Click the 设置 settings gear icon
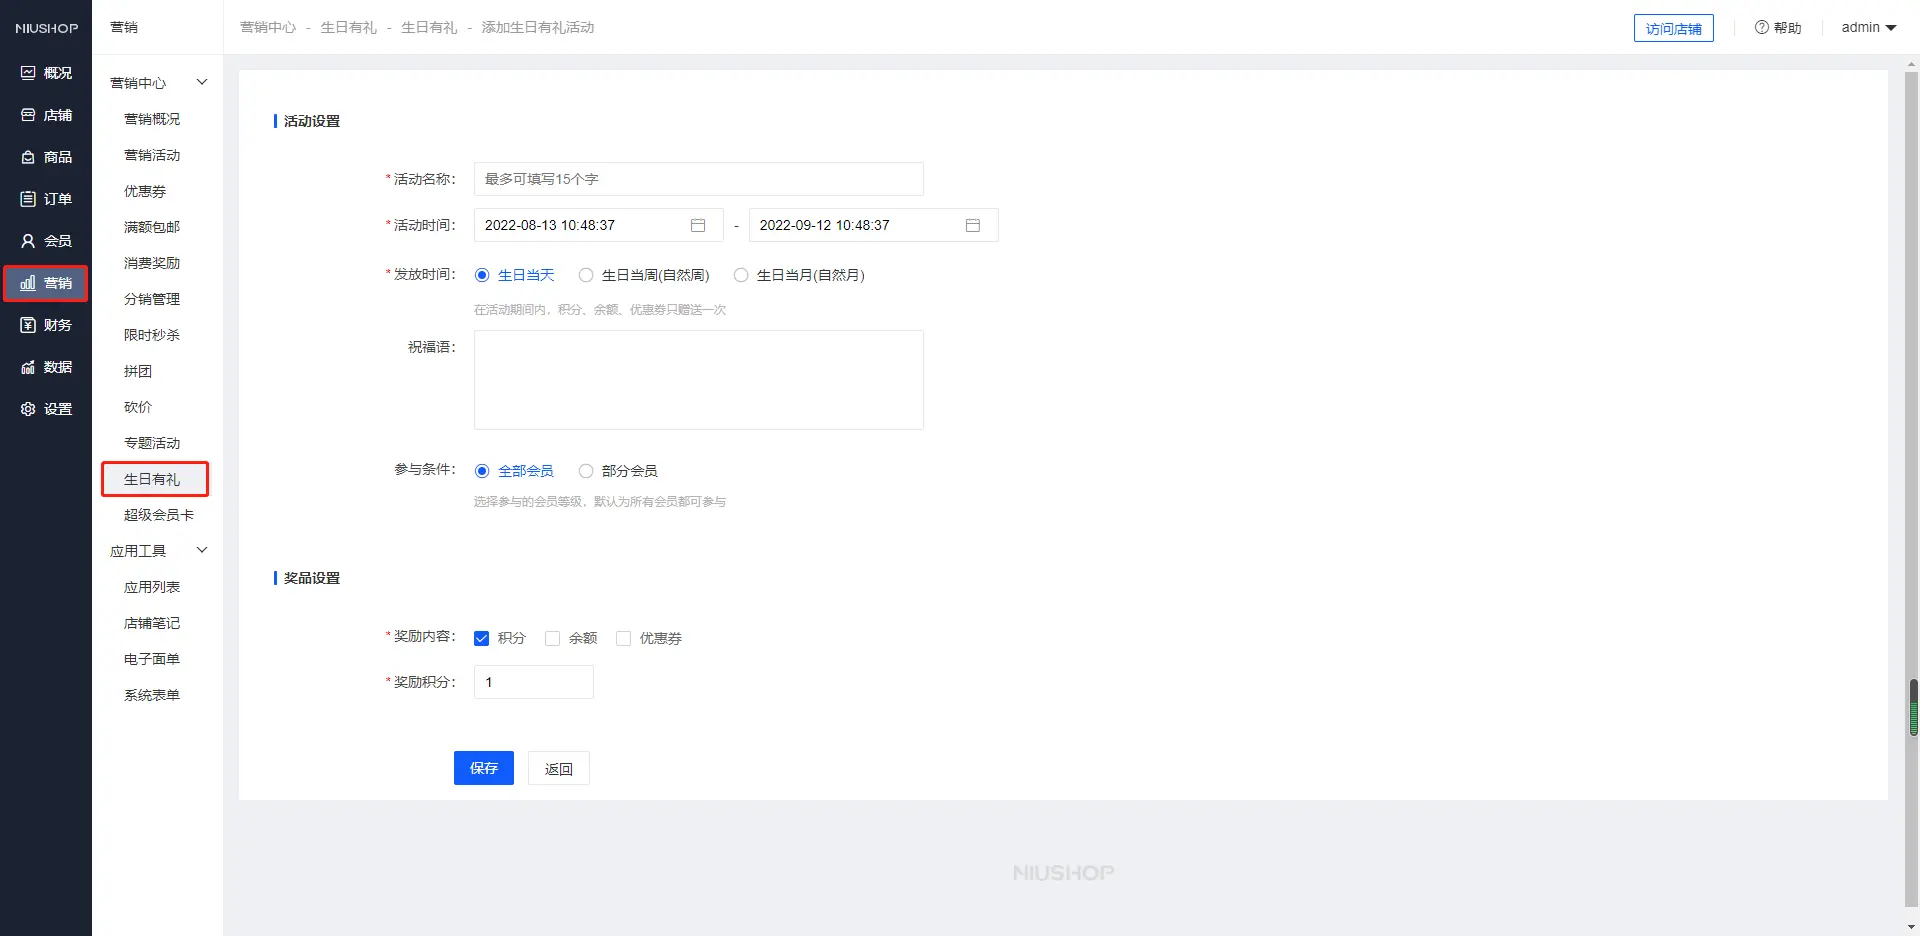This screenshot has width=1920, height=936. pyautogui.click(x=28, y=409)
